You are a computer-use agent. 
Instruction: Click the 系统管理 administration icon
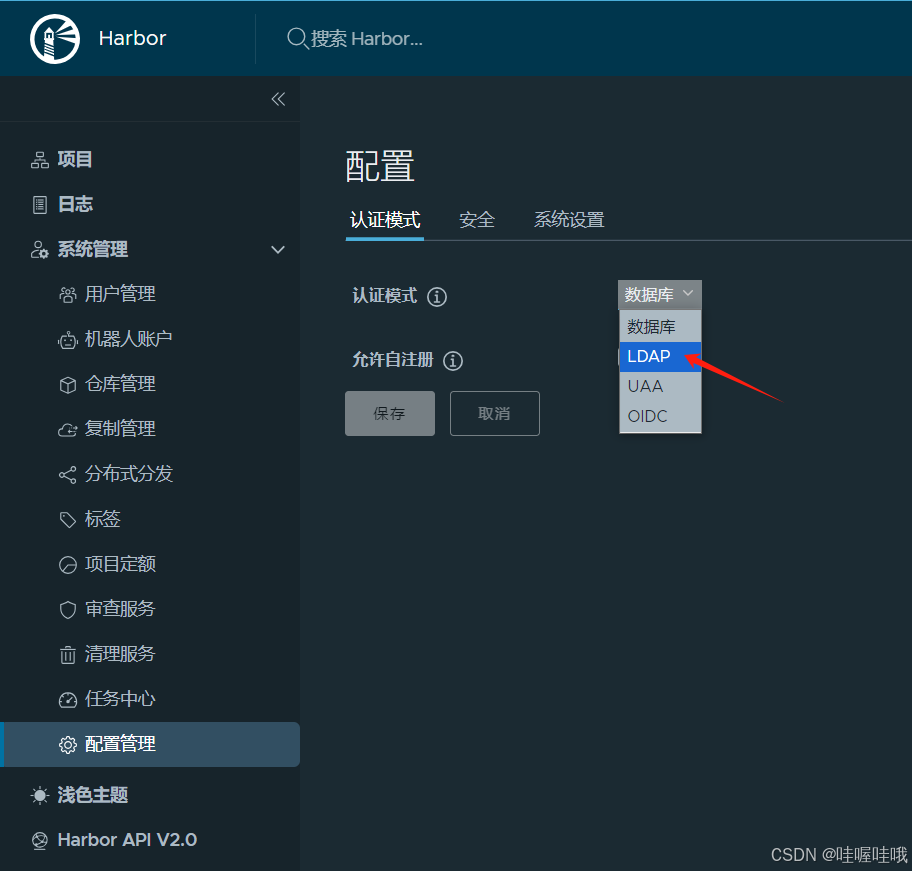click(40, 249)
